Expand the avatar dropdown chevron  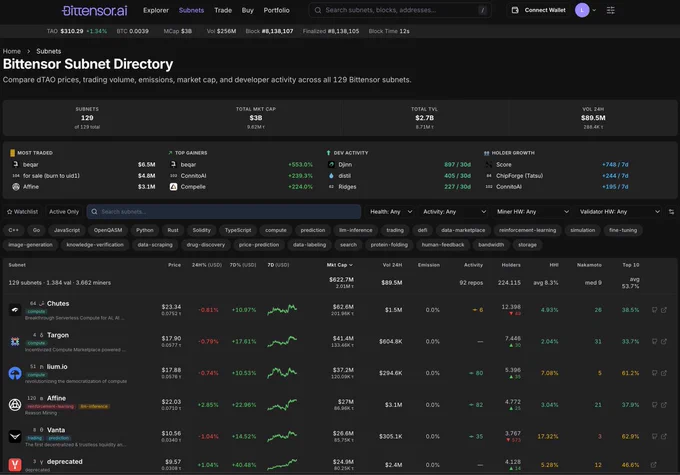point(594,10)
